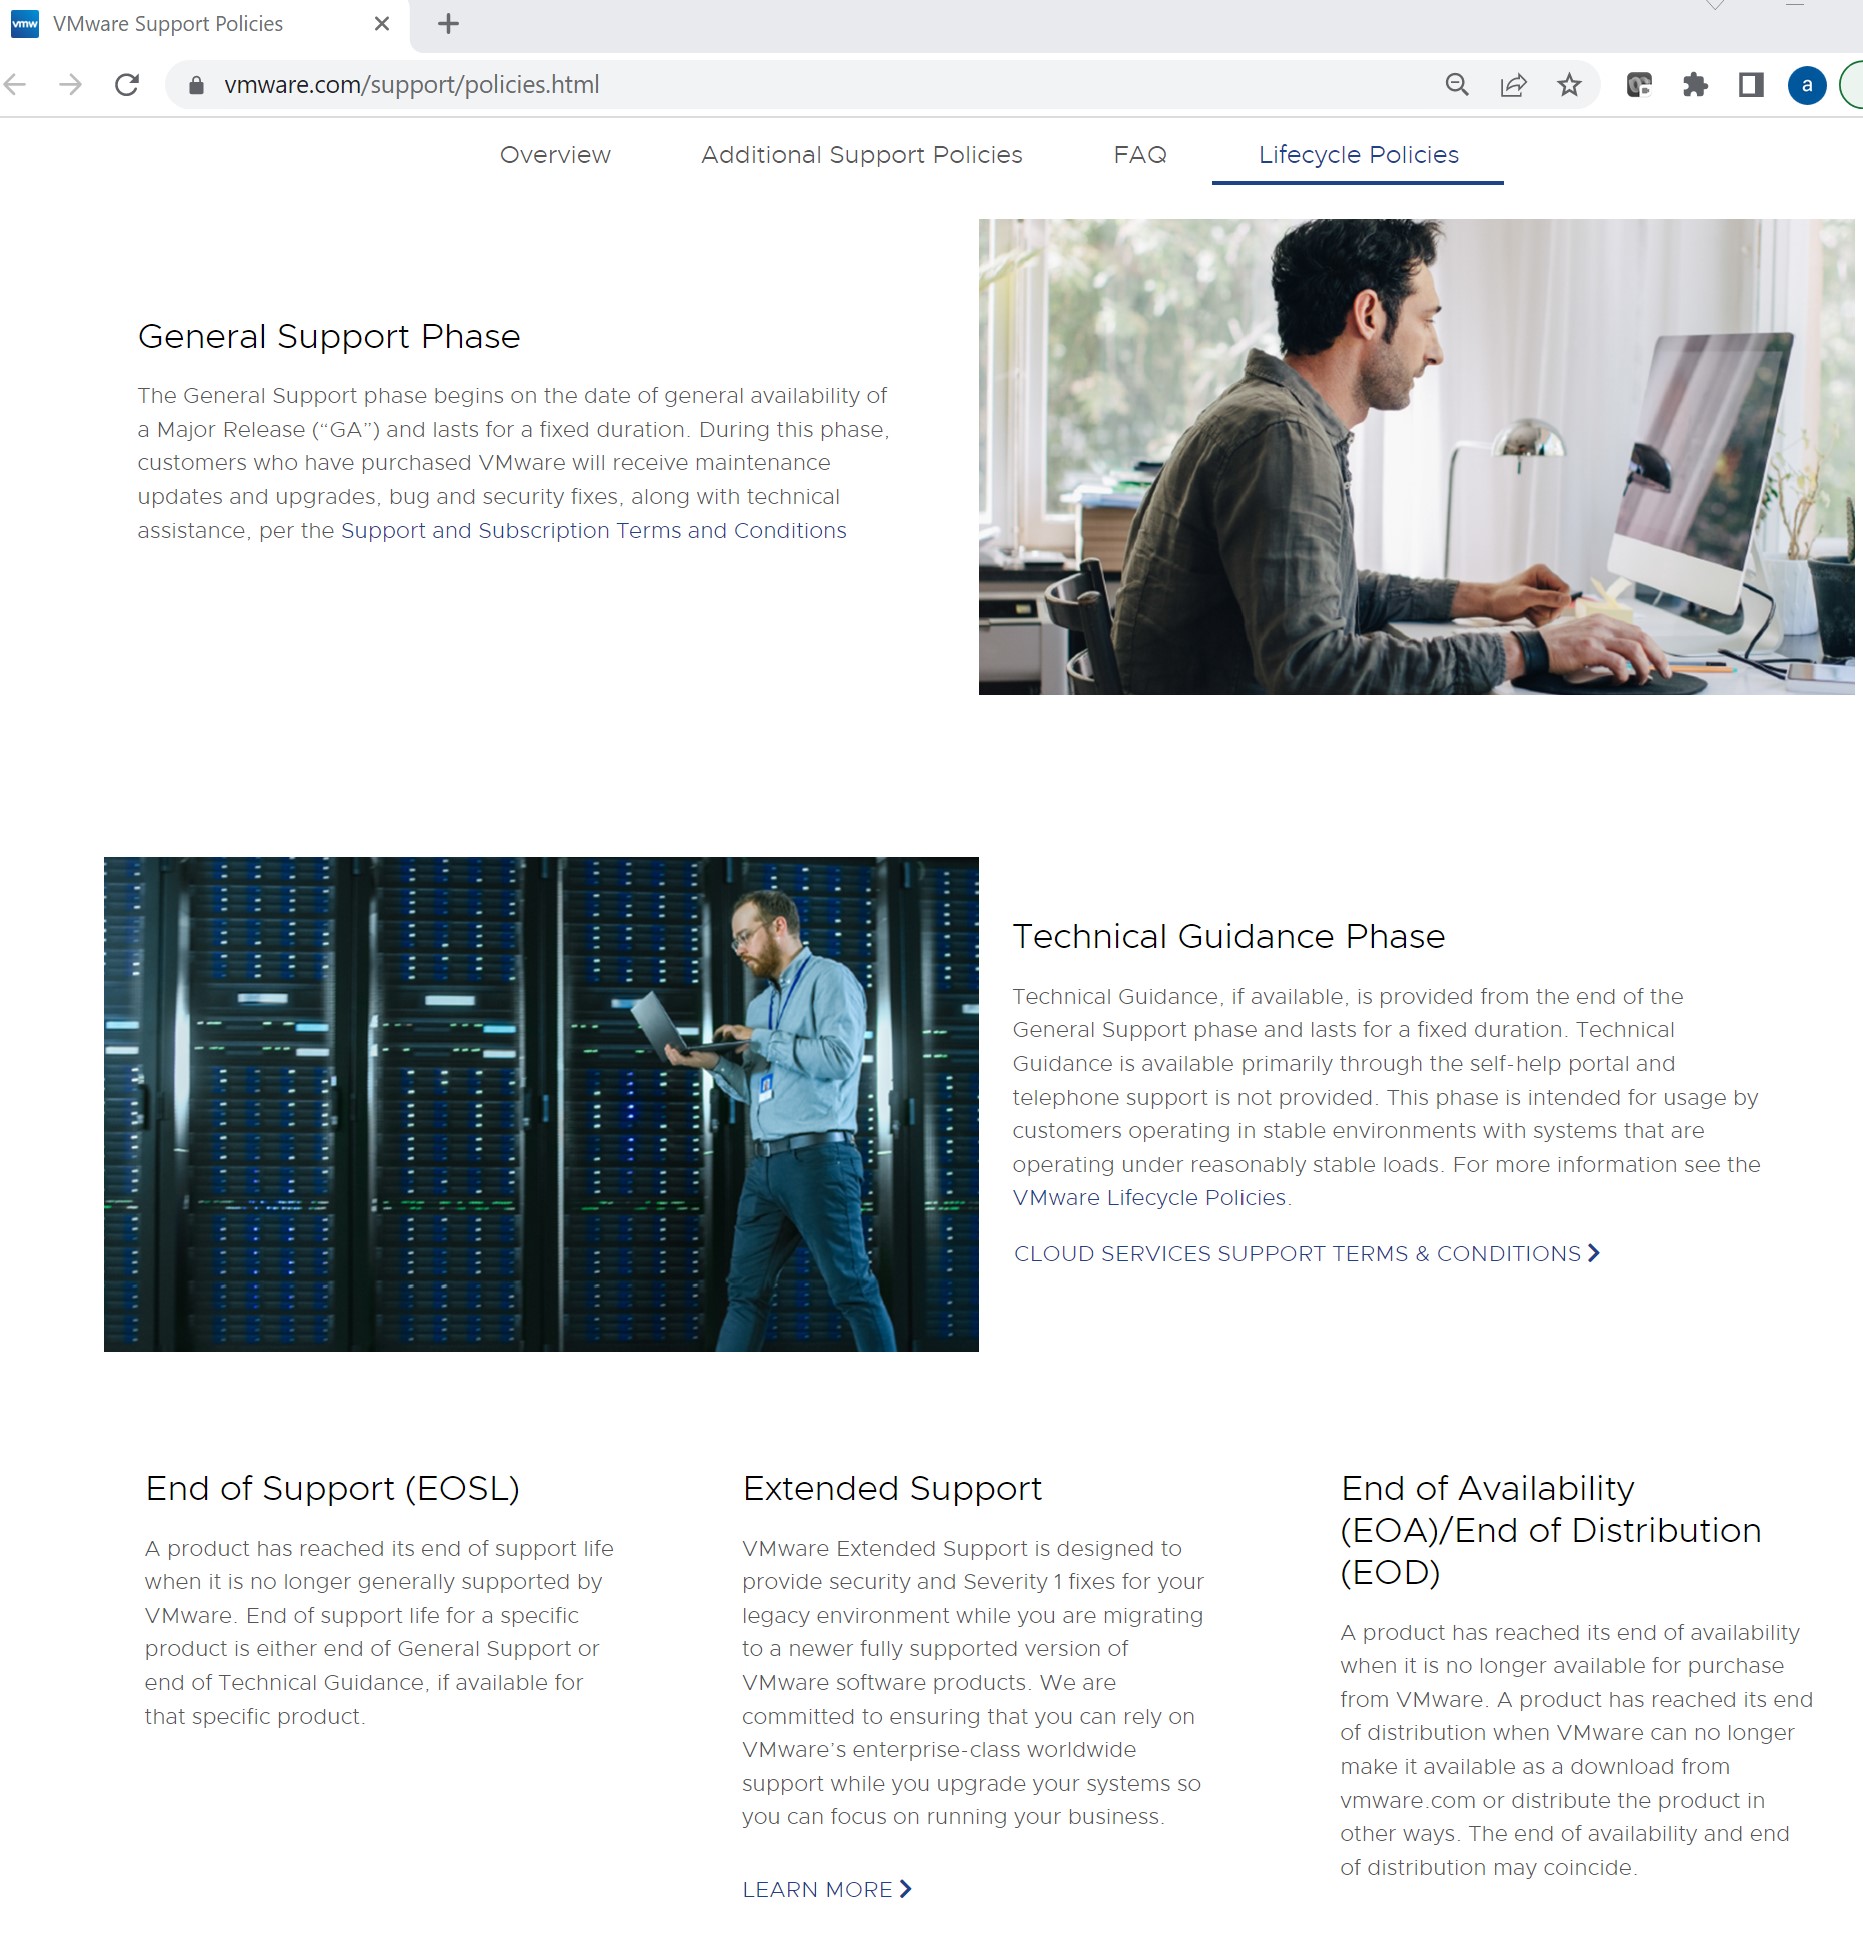Screen dimensions: 1863x1933
Task: Click the End of Support (EOSL) heading
Action: click(x=332, y=1489)
